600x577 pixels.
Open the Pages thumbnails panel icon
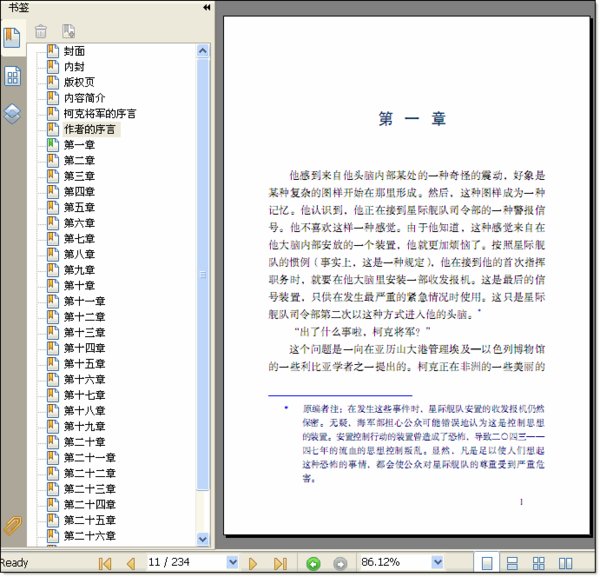(x=12, y=76)
